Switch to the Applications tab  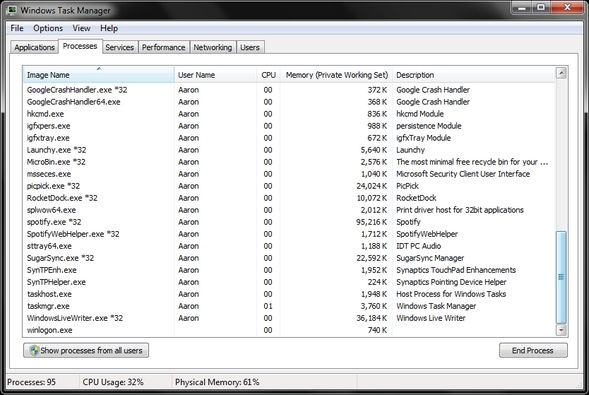tap(35, 47)
